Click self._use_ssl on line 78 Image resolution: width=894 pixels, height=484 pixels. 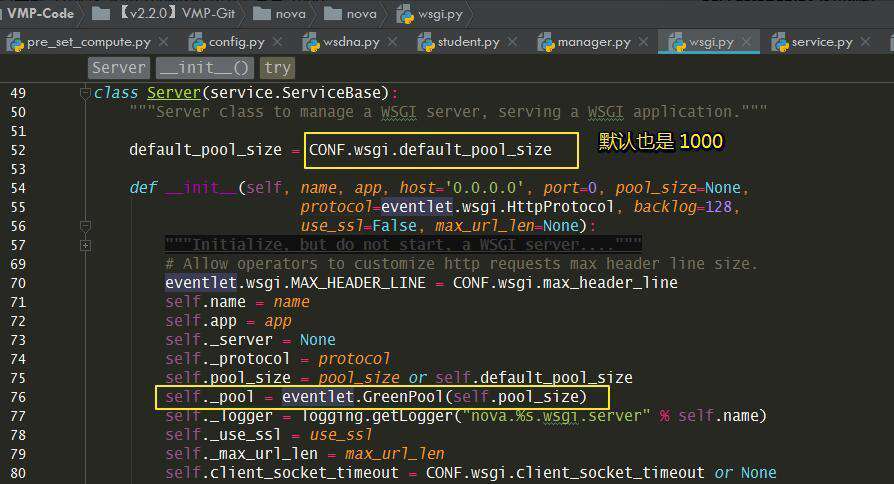click(224, 434)
